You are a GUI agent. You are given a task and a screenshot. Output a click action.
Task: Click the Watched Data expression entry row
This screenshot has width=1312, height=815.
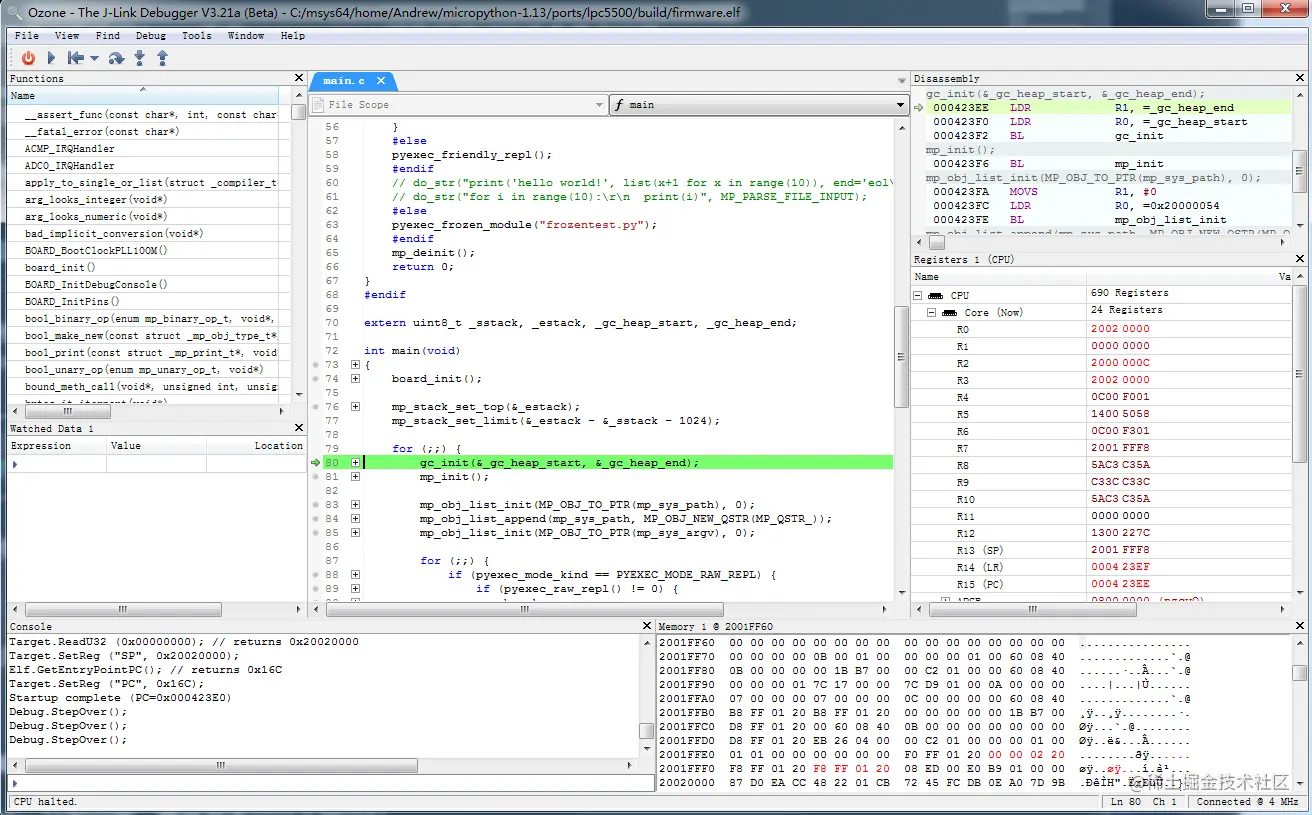58,464
